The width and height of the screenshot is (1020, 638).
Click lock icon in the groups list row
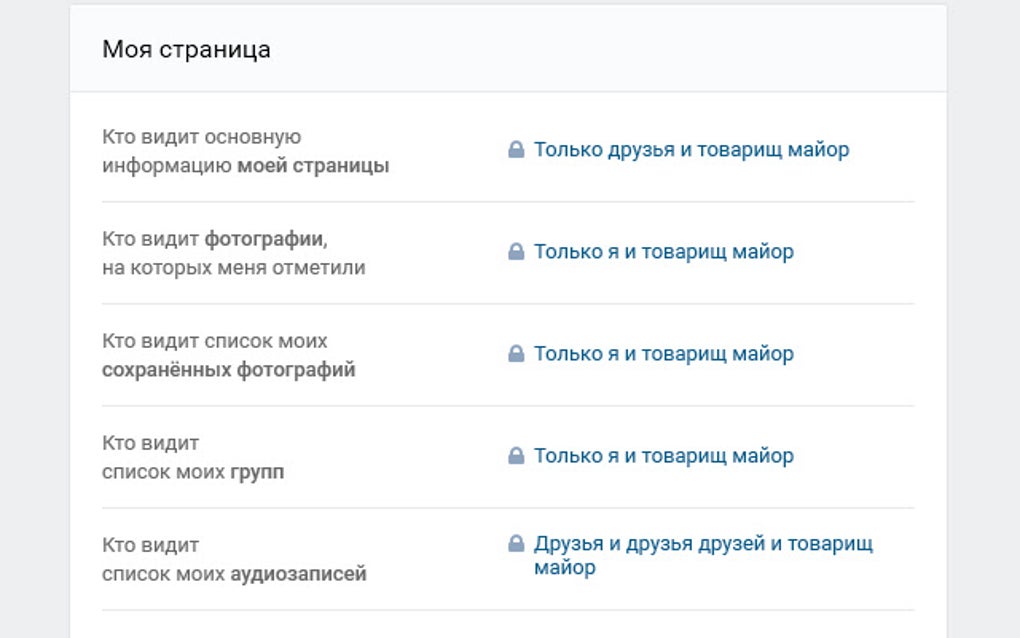[x=516, y=456]
